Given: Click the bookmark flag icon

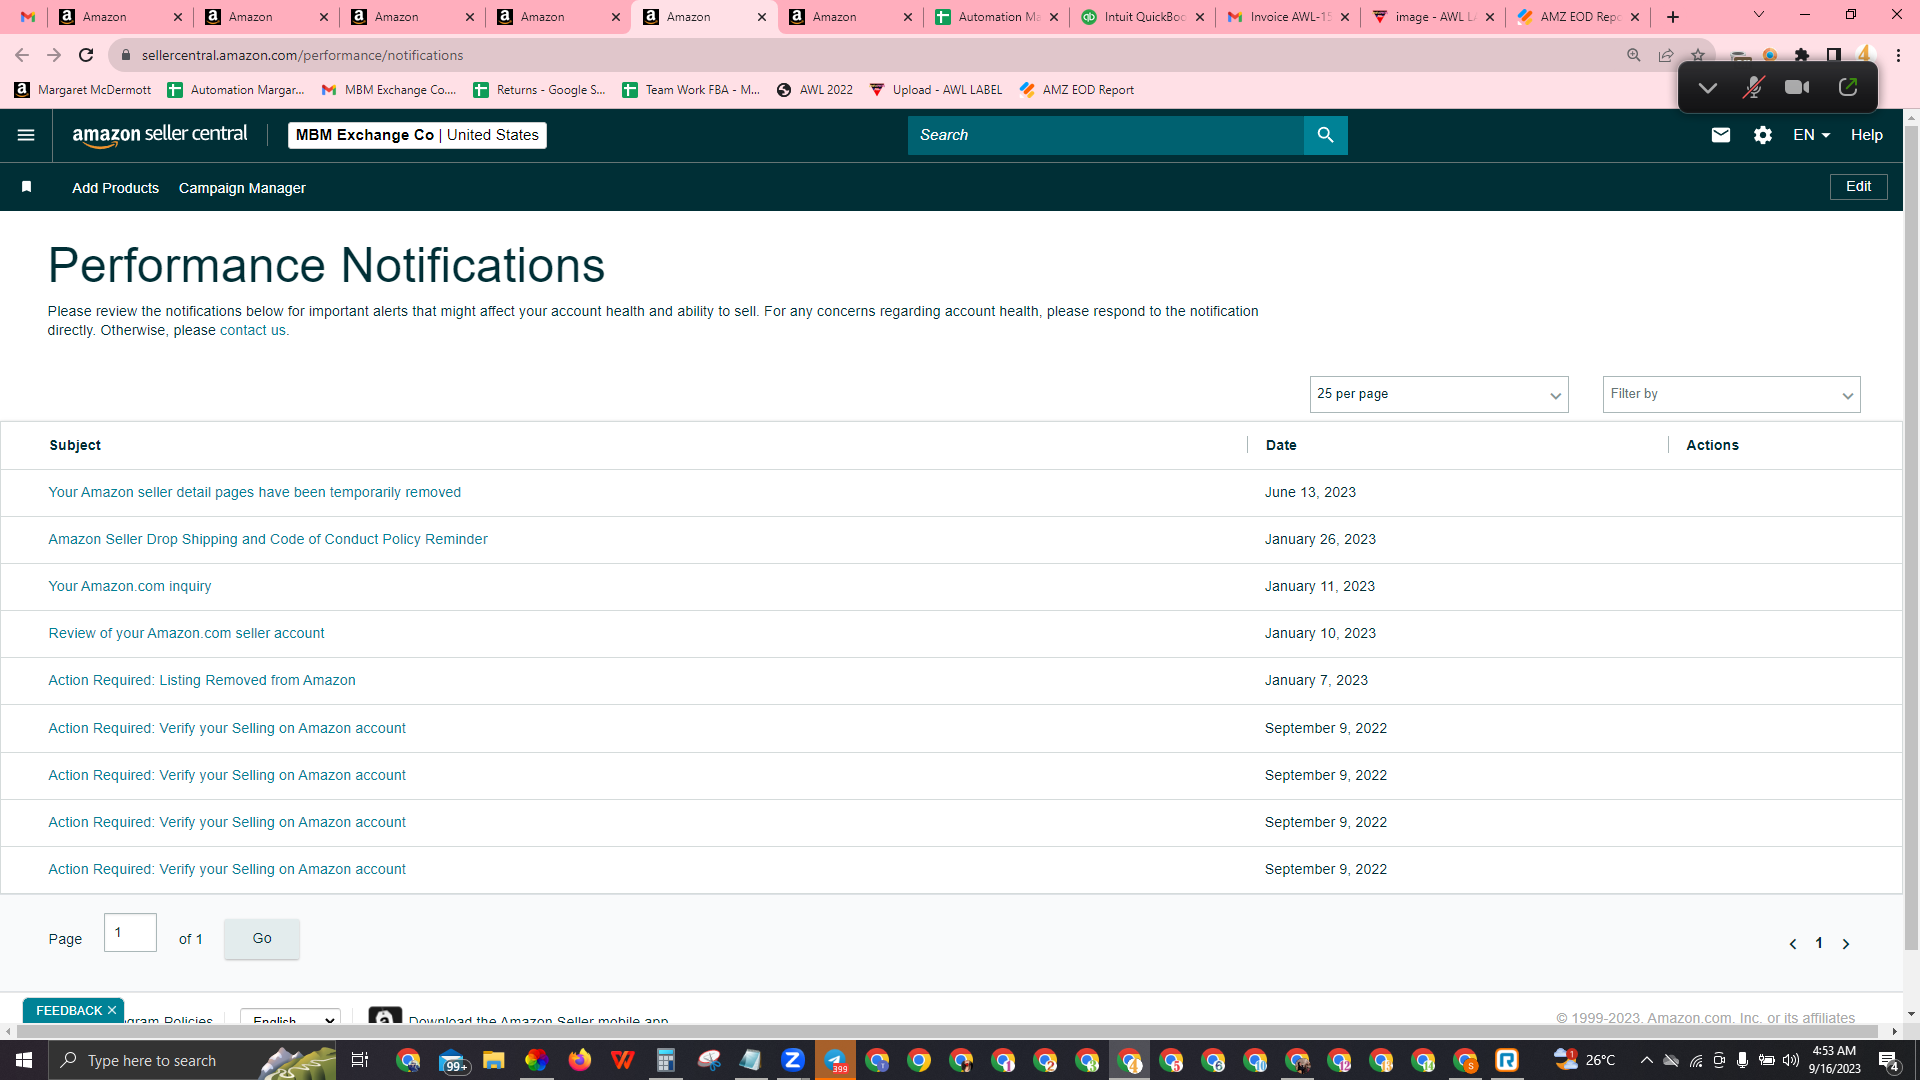Looking at the screenshot, I should point(27,187).
